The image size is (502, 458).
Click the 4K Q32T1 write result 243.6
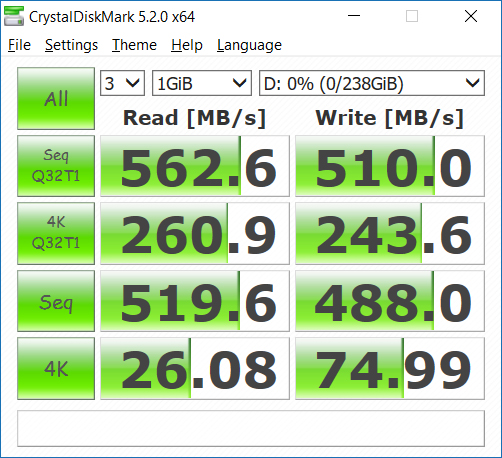390,233
